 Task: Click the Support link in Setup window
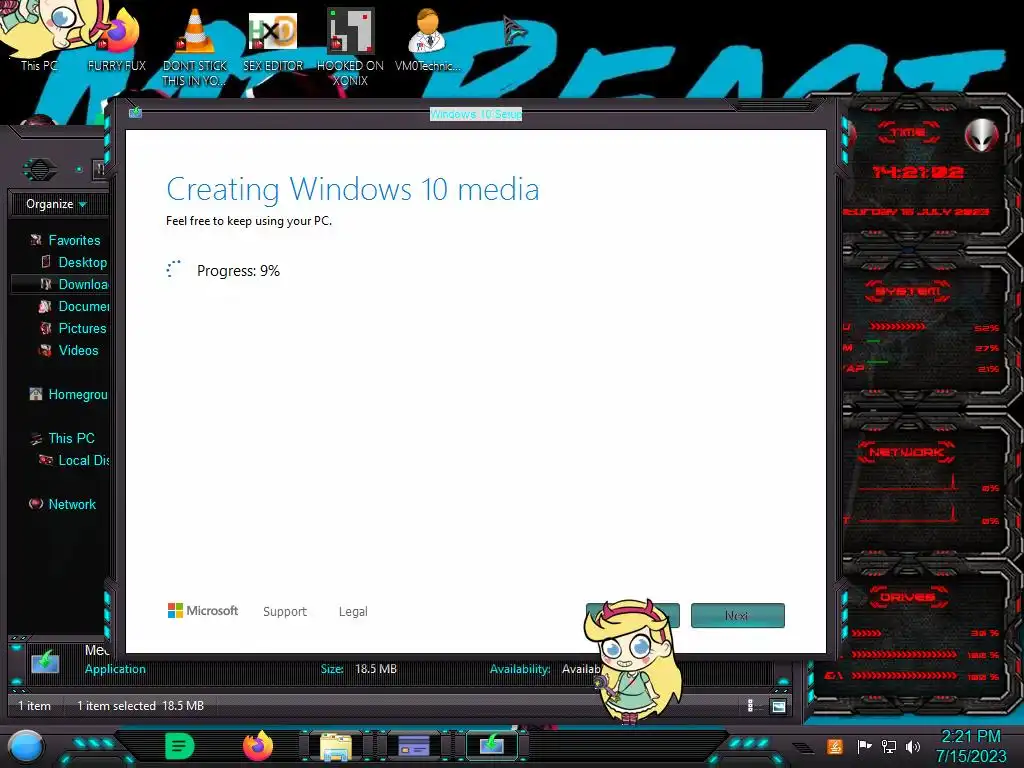point(285,611)
